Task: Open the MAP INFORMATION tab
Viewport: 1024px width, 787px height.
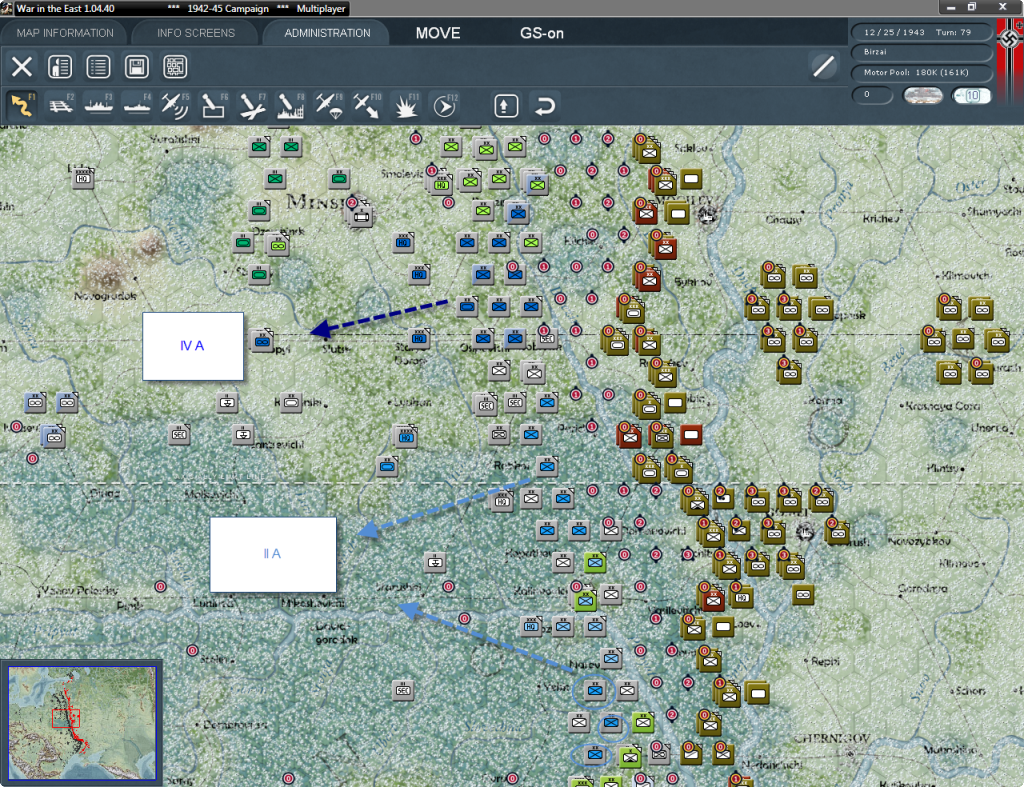Action: coord(65,33)
